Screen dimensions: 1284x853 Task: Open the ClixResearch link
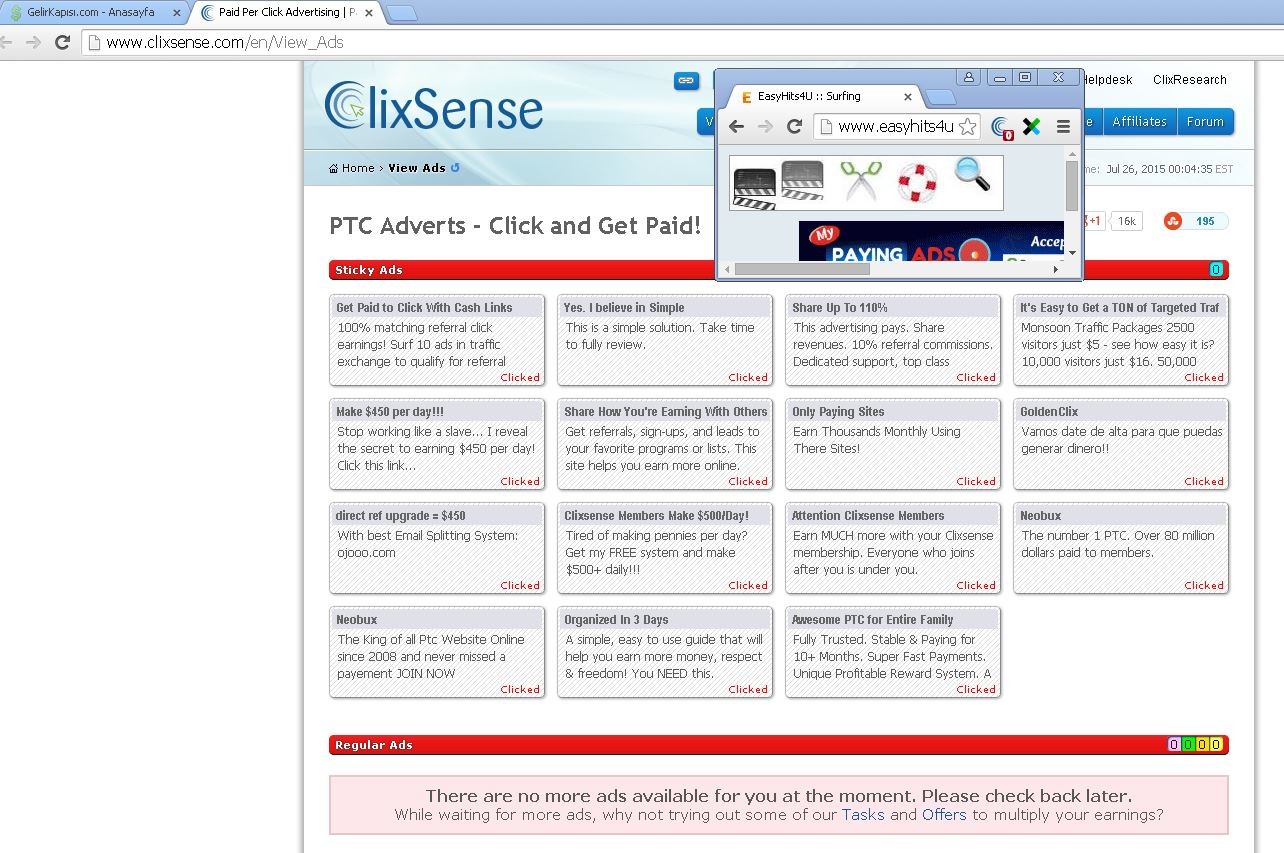(x=1189, y=80)
